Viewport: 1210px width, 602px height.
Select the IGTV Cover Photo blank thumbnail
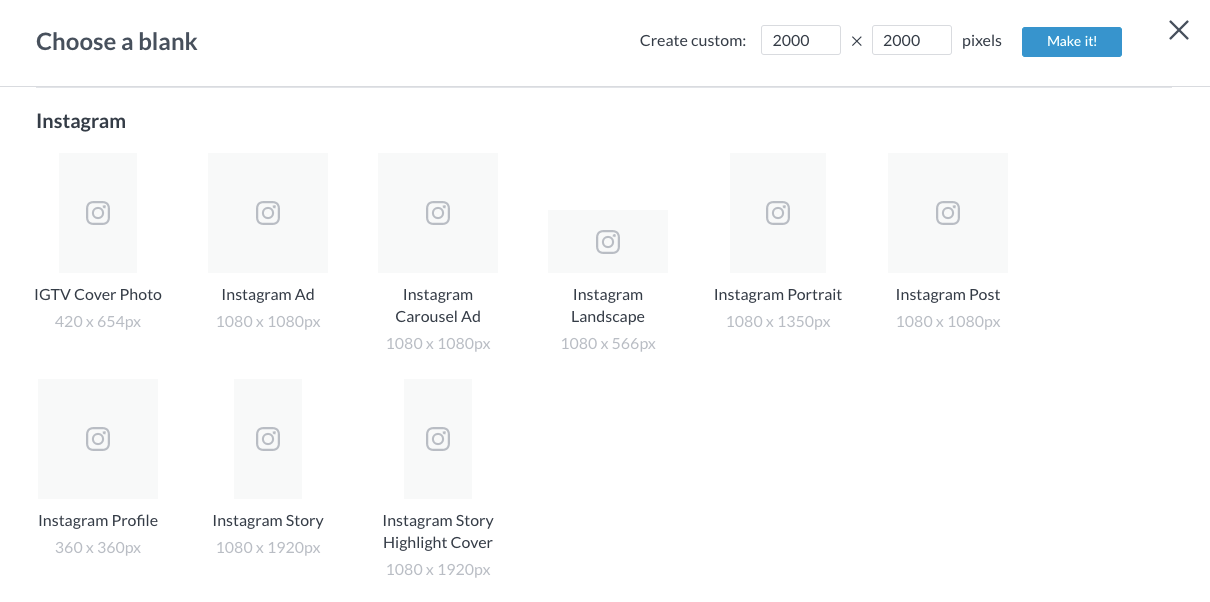[98, 213]
